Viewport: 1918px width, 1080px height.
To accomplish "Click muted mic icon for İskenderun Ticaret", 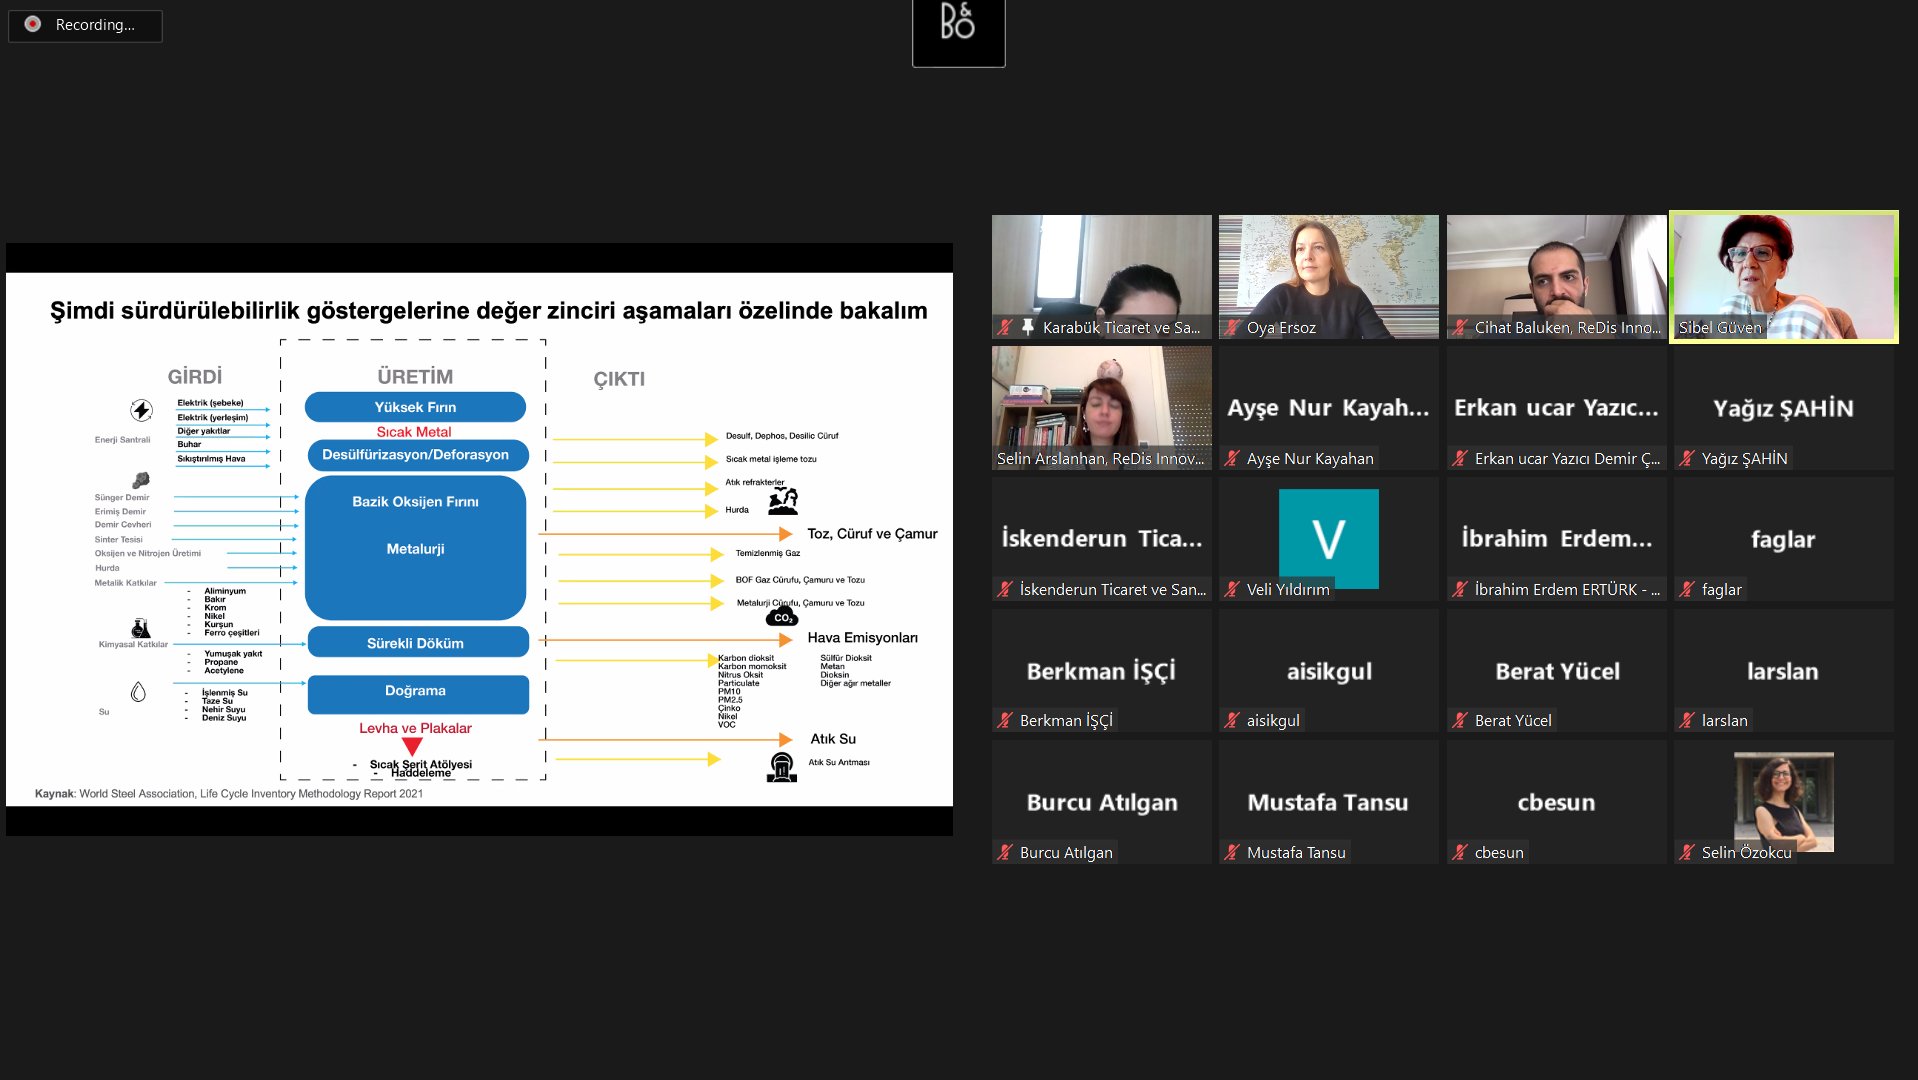I will click(1006, 589).
